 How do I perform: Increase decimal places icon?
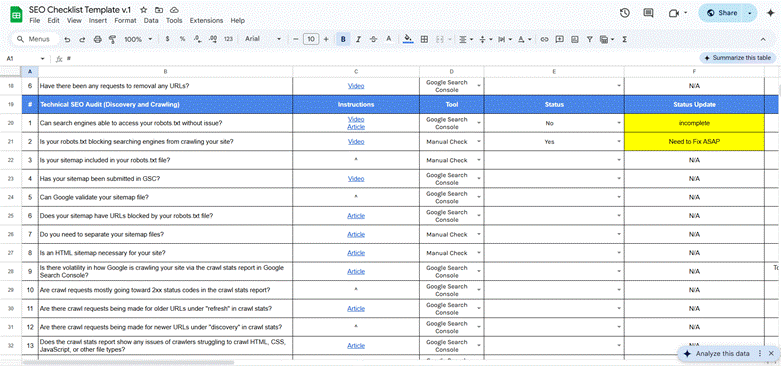coord(213,39)
